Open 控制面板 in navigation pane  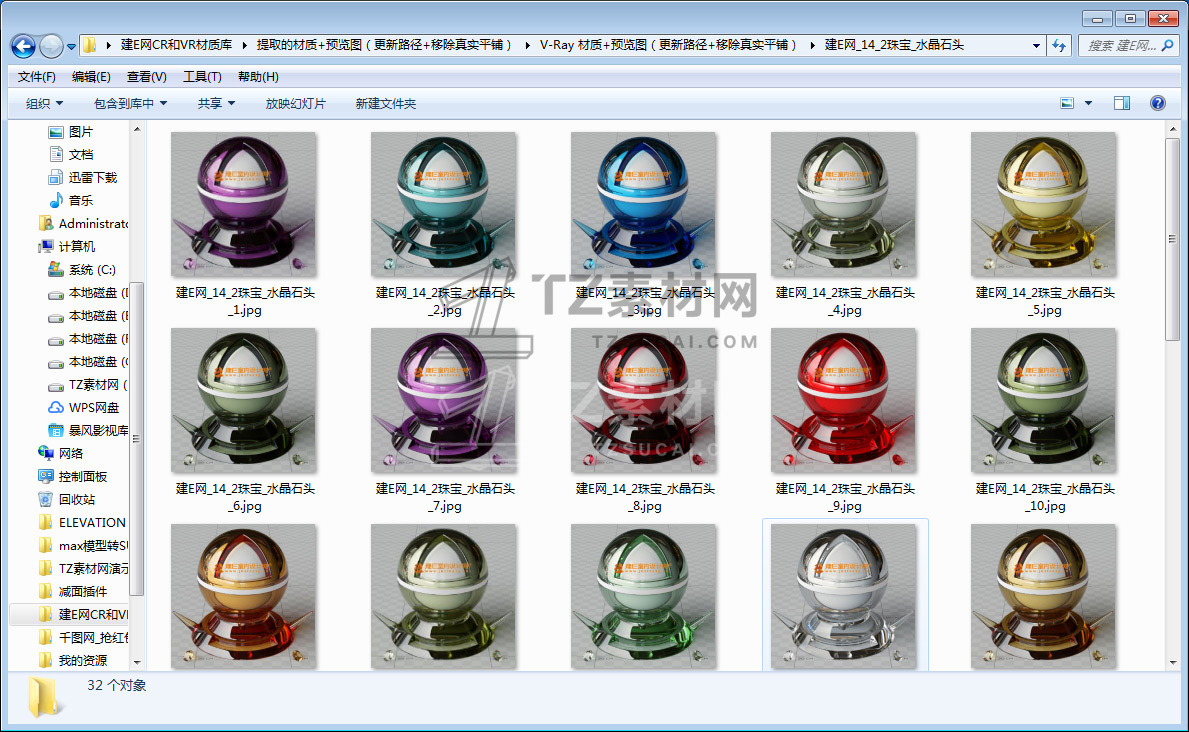click(x=82, y=476)
